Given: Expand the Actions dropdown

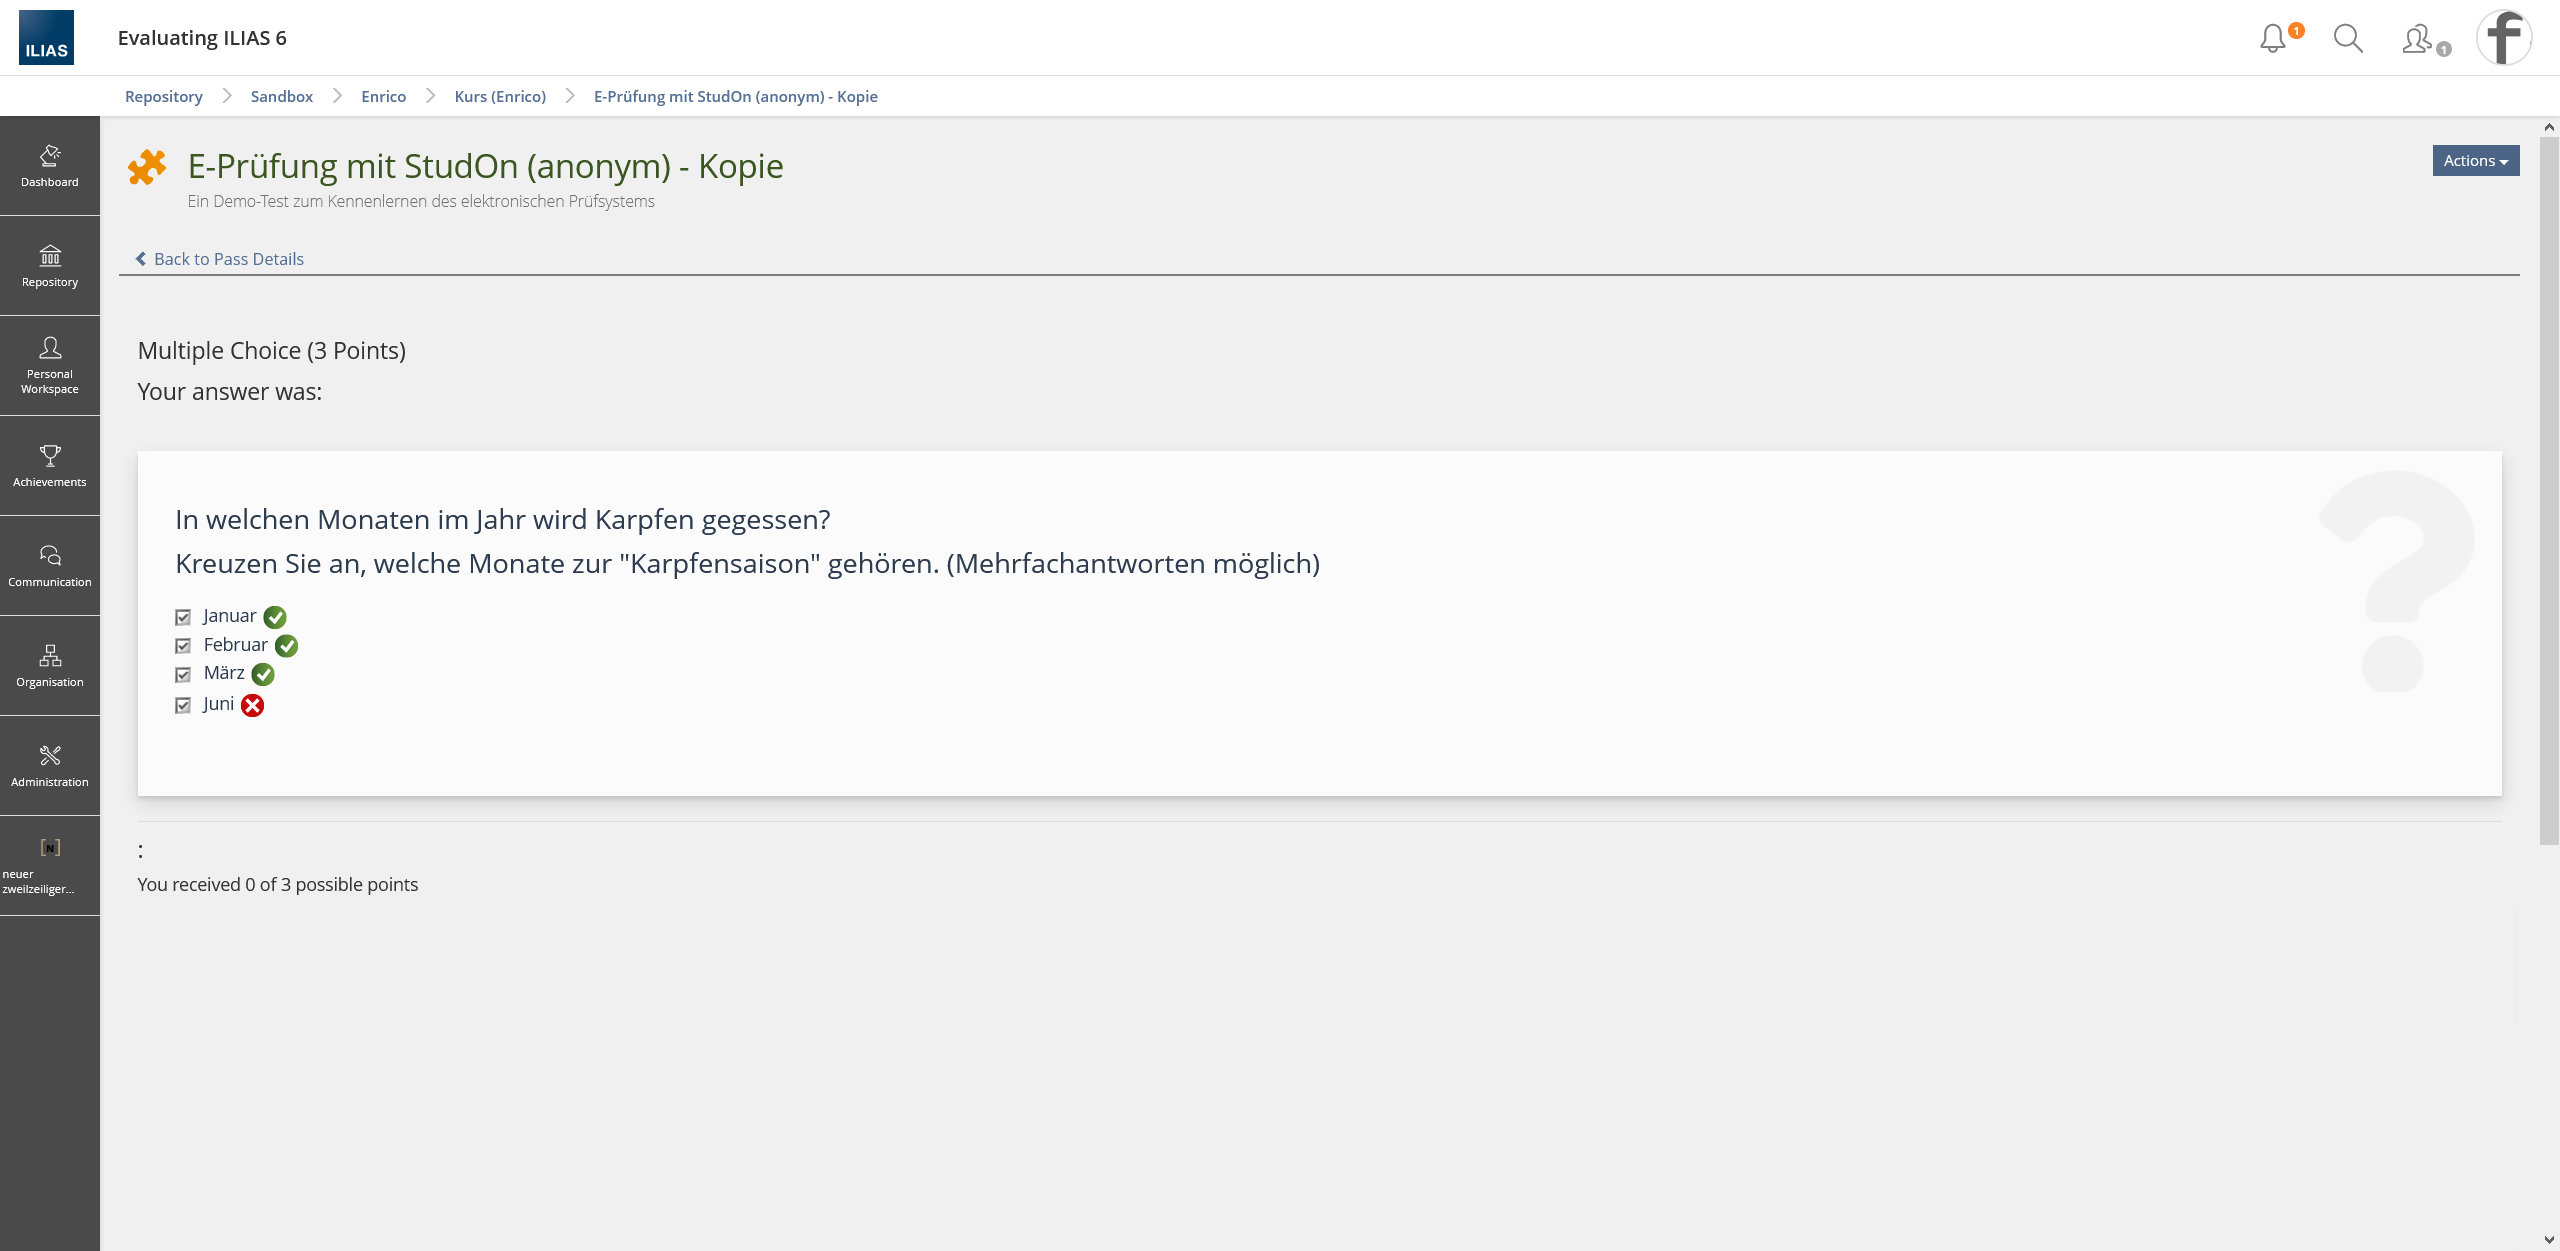Looking at the screenshot, I should (2475, 161).
